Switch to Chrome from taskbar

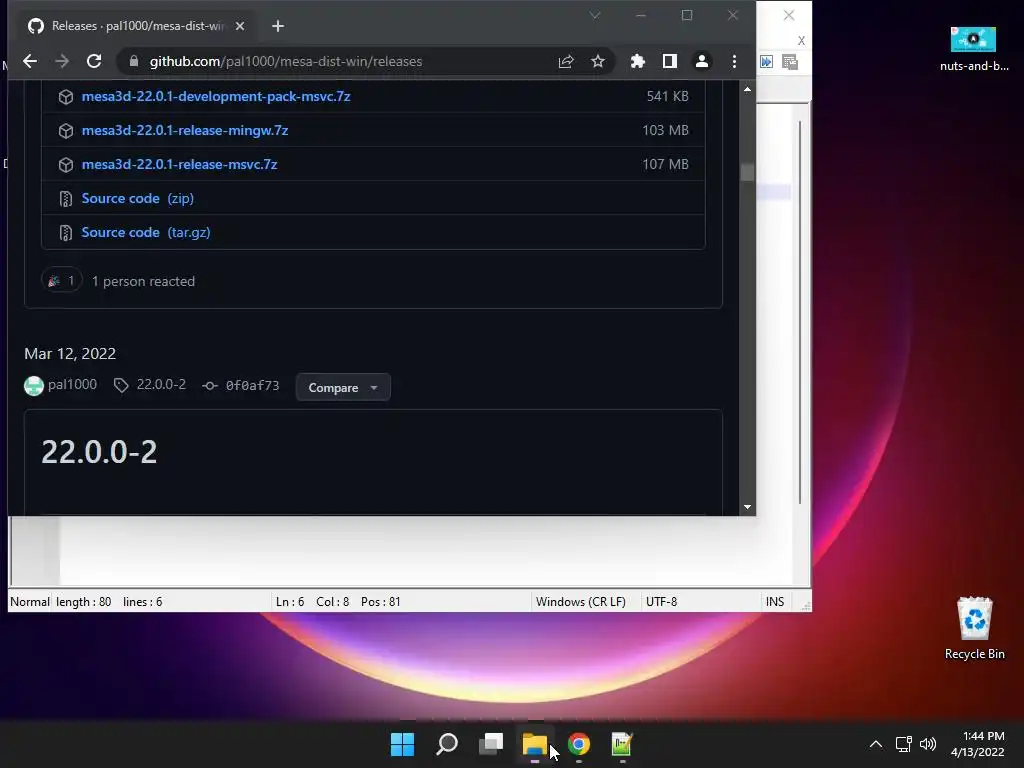click(x=579, y=744)
